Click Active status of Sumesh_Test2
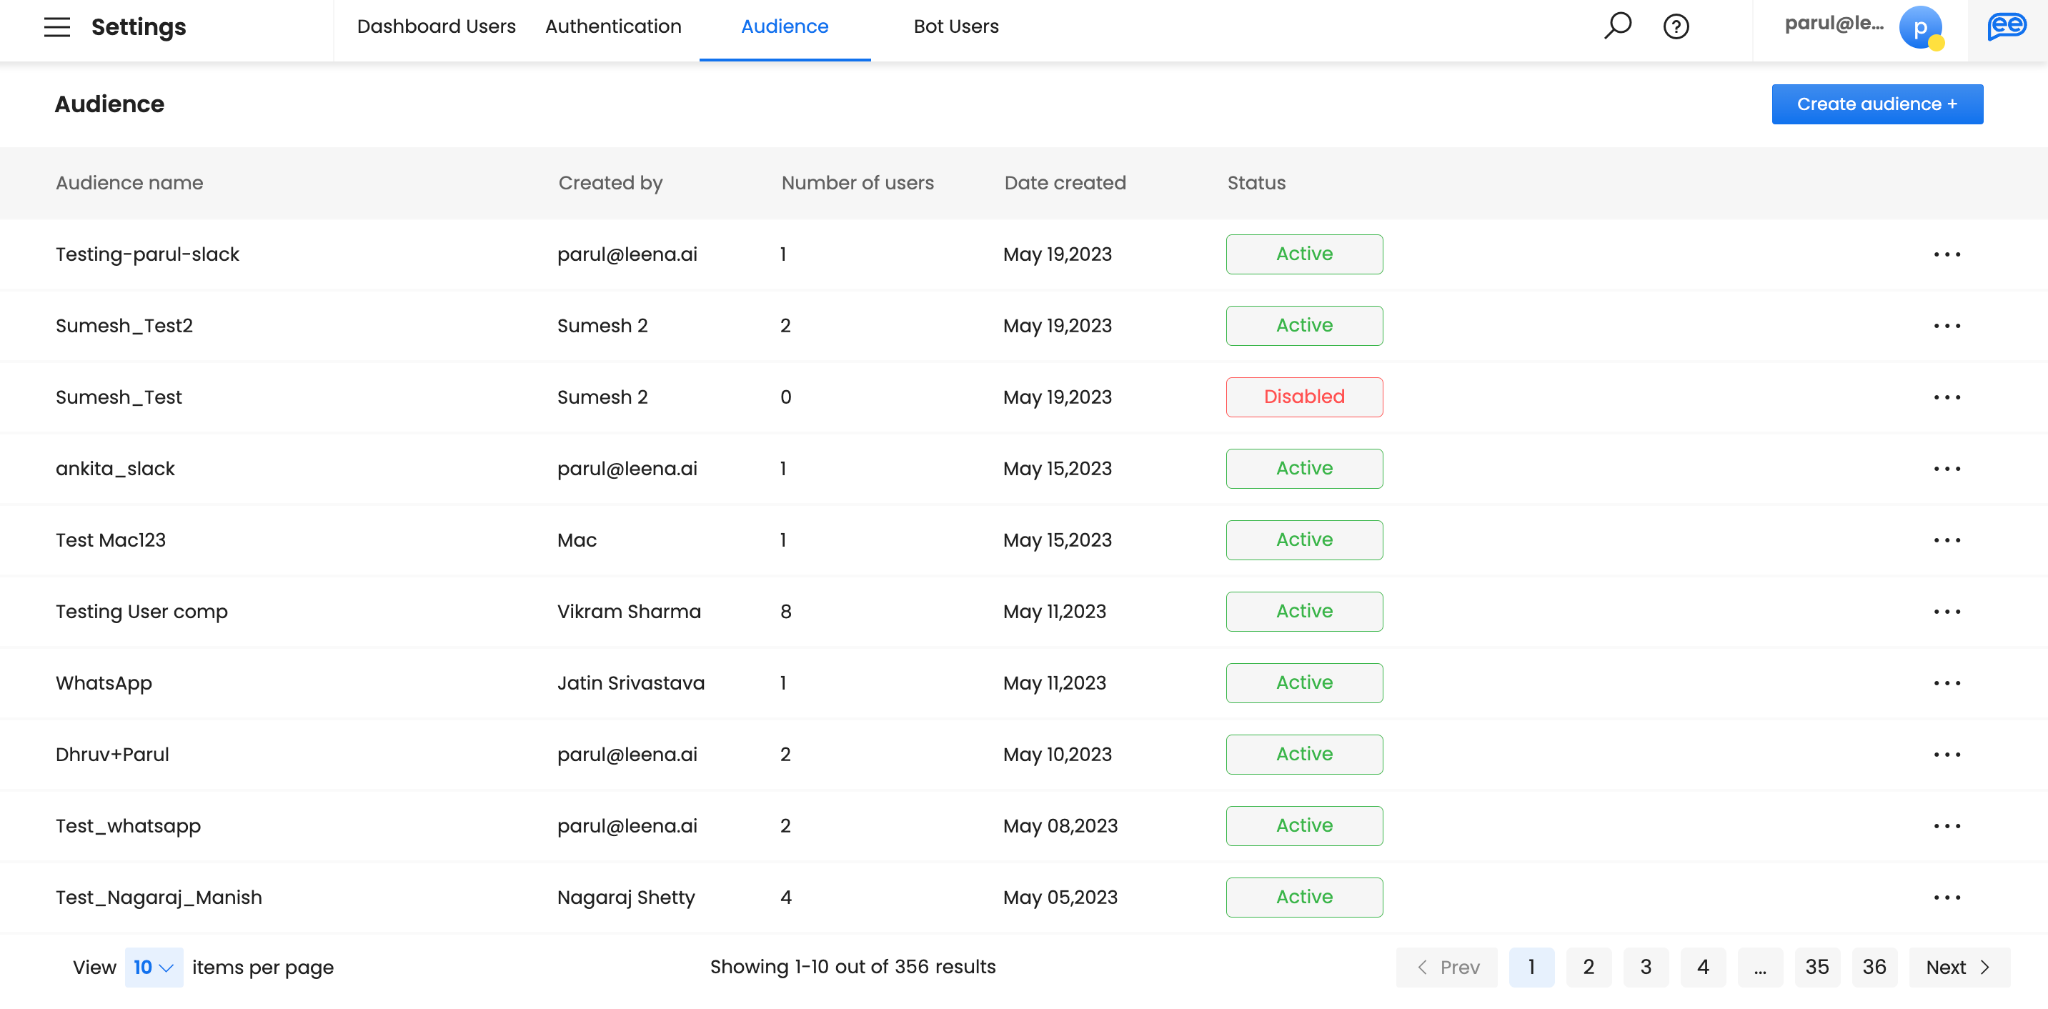2048x1009 pixels. coord(1304,326)
